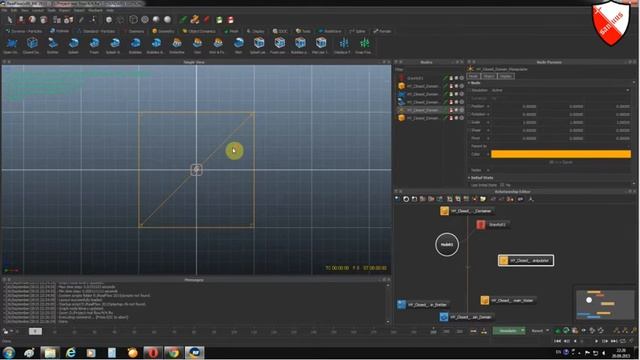Jump to last frame playback button

(614, 341)
